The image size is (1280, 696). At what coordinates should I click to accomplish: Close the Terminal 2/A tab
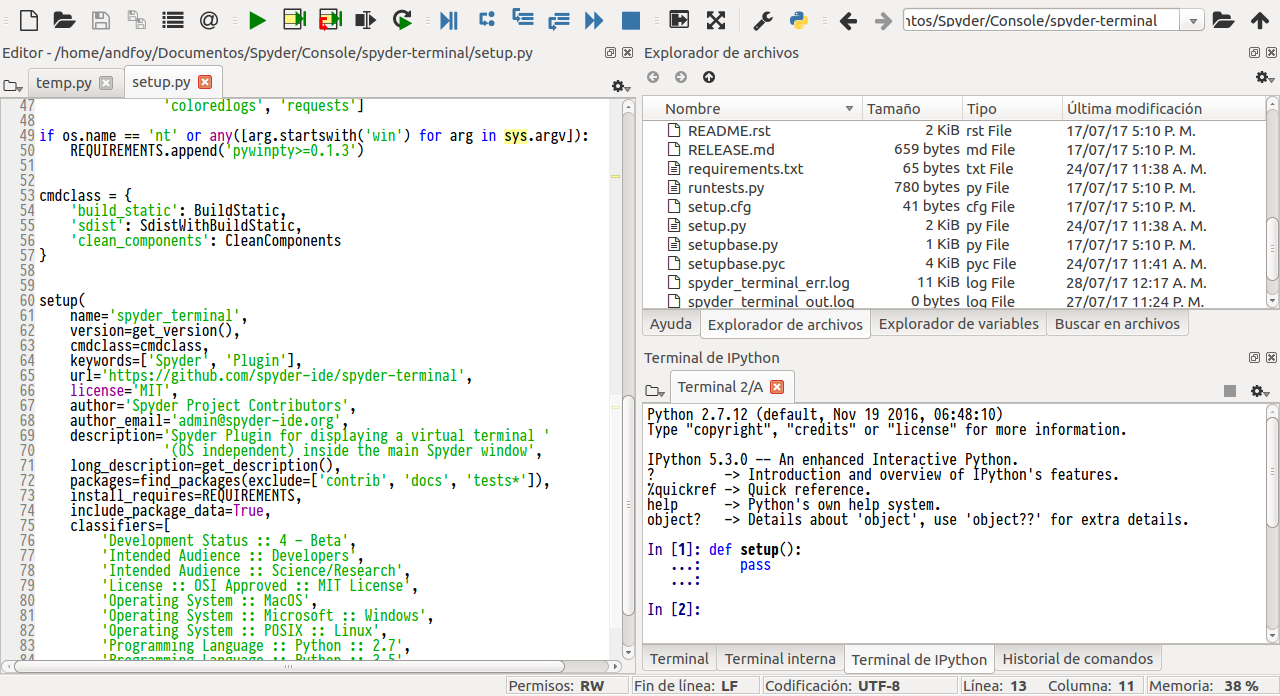point(777,386)
